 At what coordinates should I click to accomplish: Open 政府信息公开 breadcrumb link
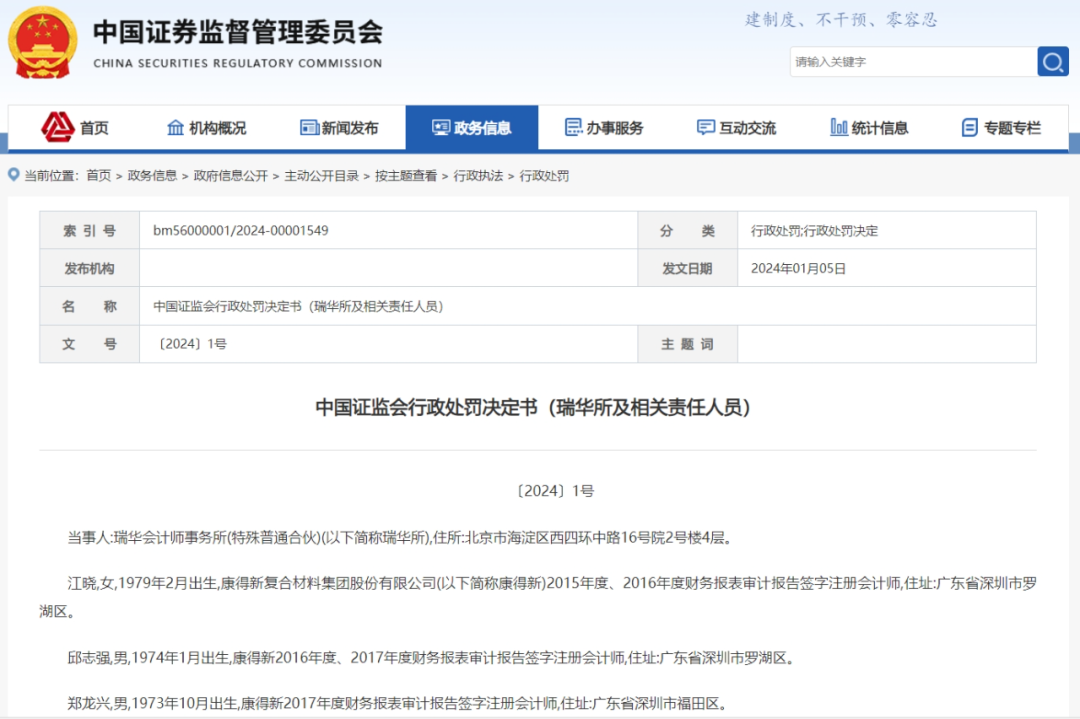click(x=231, y=176)
